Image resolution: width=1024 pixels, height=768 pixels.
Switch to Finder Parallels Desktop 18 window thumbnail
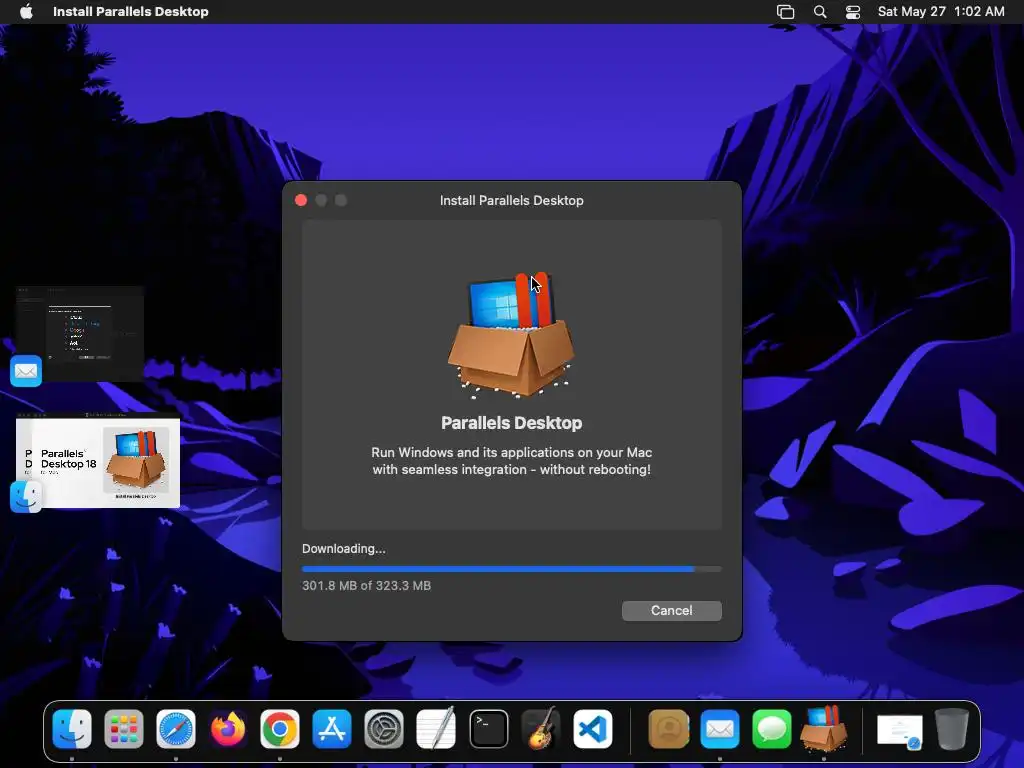click(x=98, y=460)
